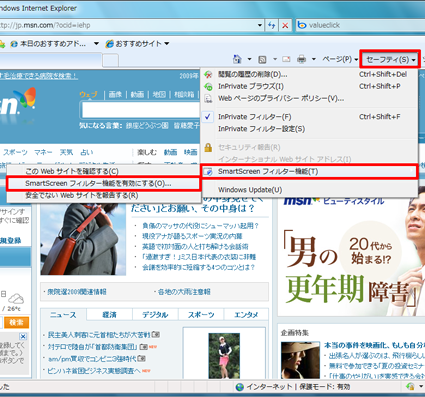
Task: Open the address bar history dropdown arrow
Action: [x=260, y=25]
